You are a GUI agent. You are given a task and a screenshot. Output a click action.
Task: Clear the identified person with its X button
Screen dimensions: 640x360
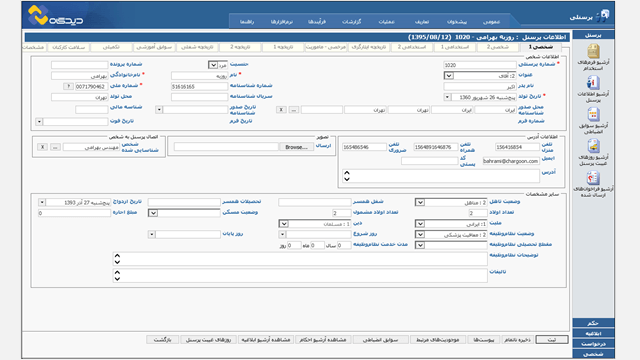(42, 147)
